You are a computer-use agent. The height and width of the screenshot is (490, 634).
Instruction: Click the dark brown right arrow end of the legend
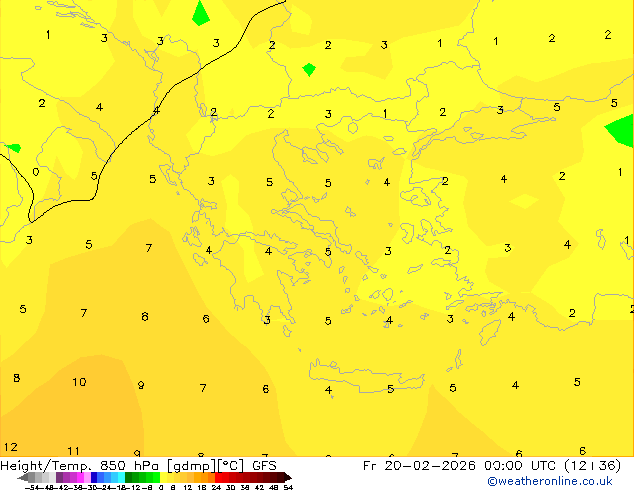click(288, 477)
